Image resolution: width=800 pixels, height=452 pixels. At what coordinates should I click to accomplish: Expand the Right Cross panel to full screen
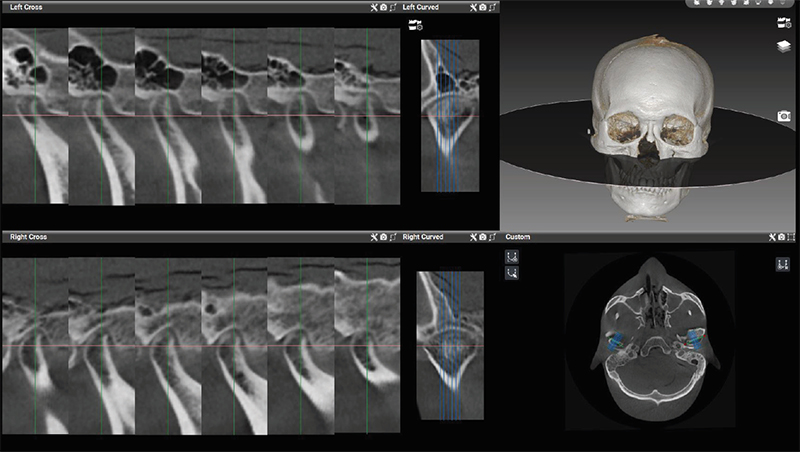[393, 237]
